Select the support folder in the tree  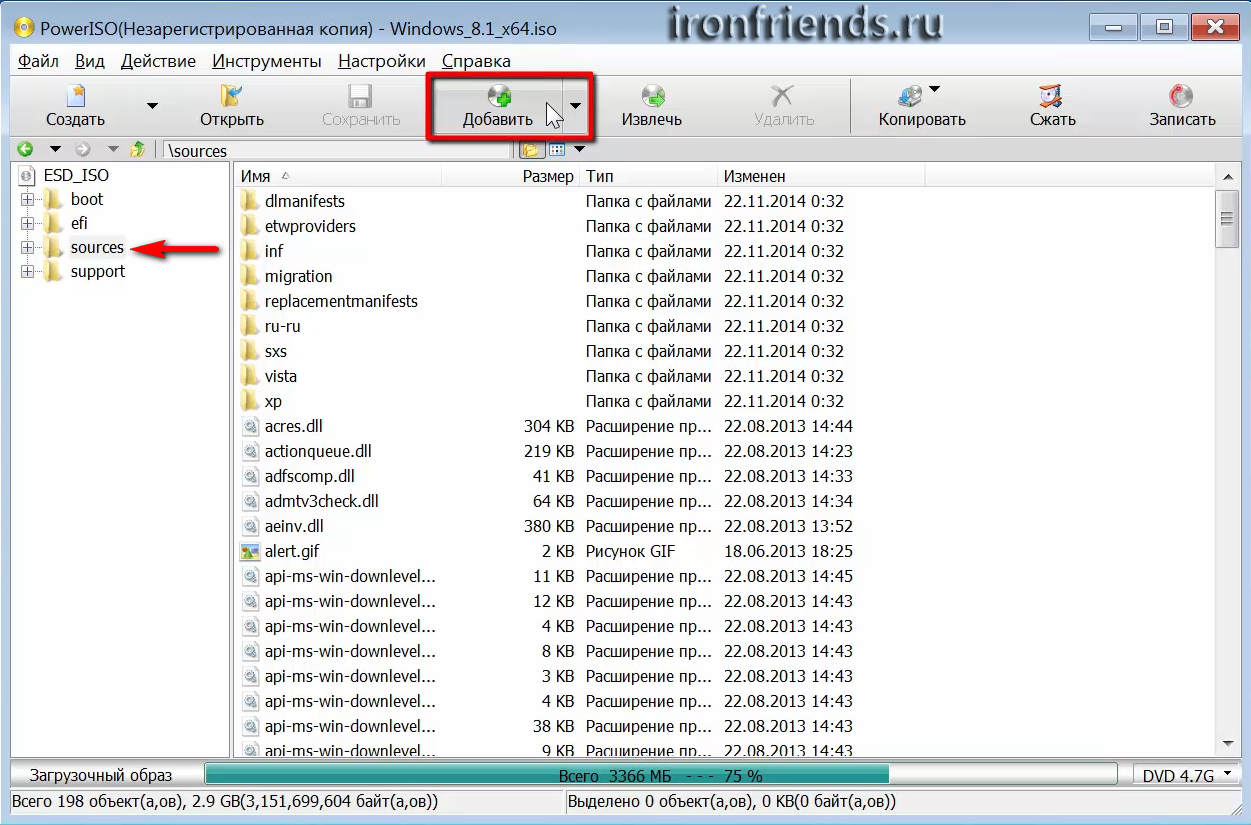(x=98, y=272)
